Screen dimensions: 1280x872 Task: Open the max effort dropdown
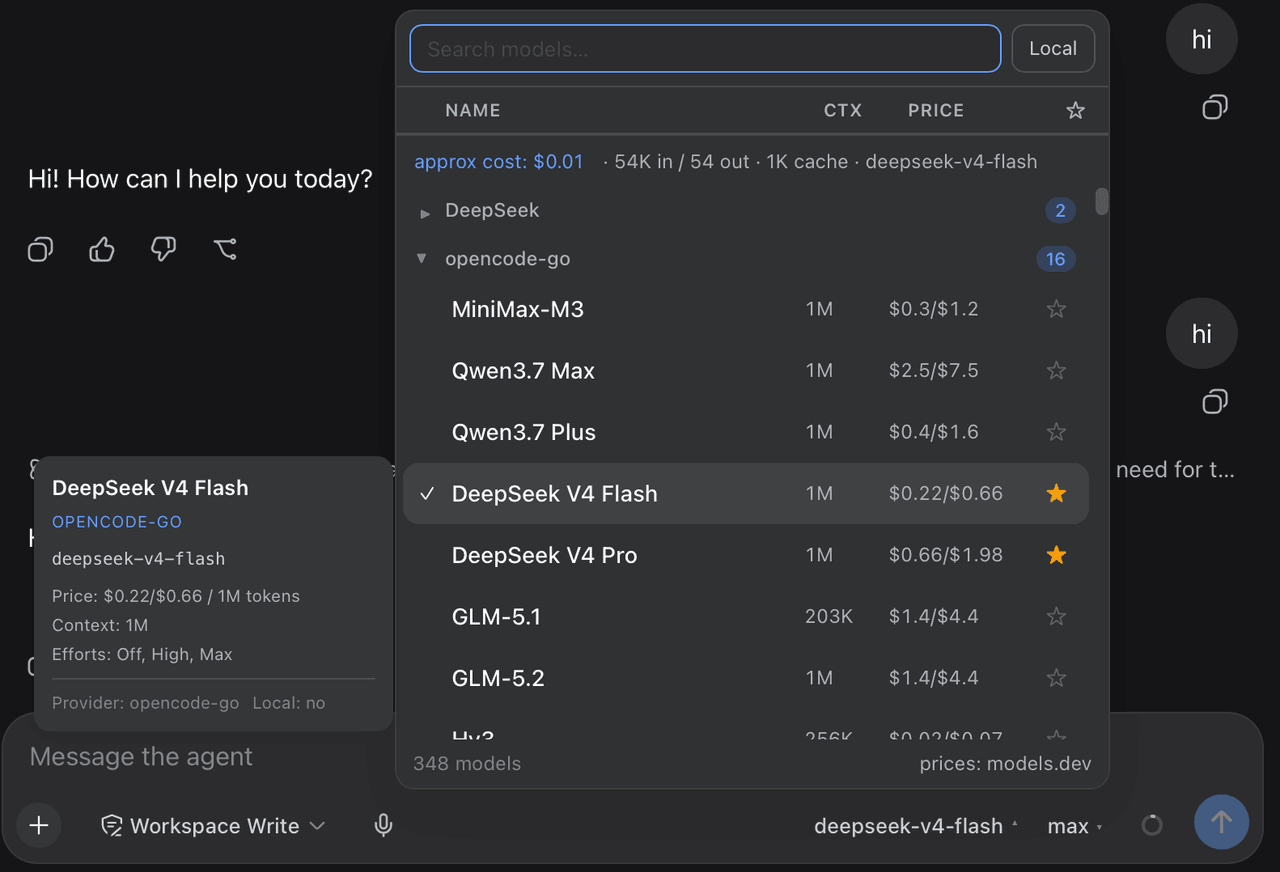click(x=1075, y=826)
